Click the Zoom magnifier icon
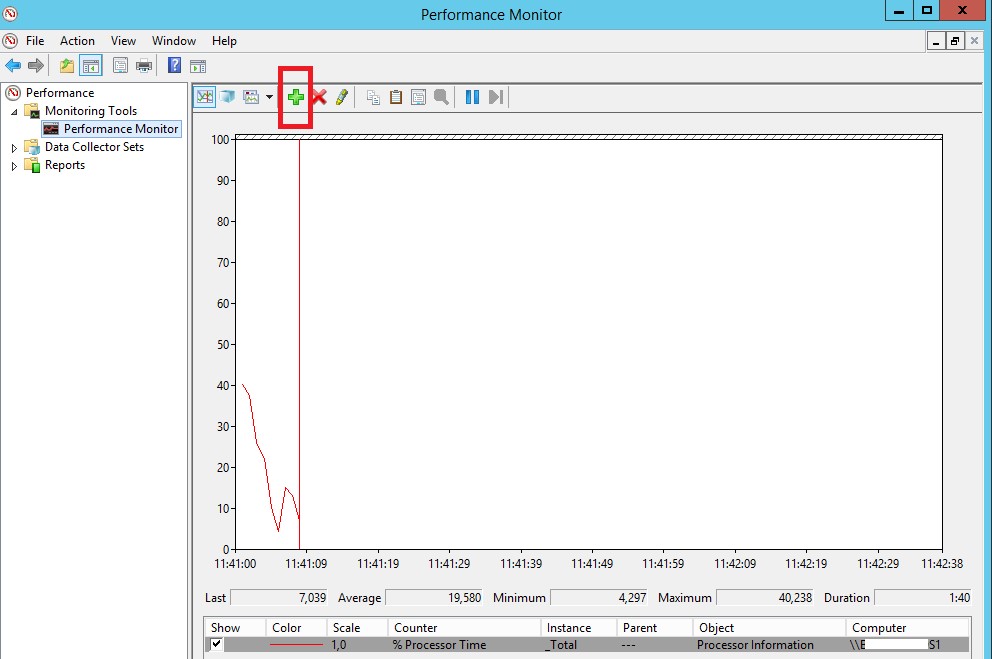This screenshot has width=992, height=659. (x=441, y=97)
